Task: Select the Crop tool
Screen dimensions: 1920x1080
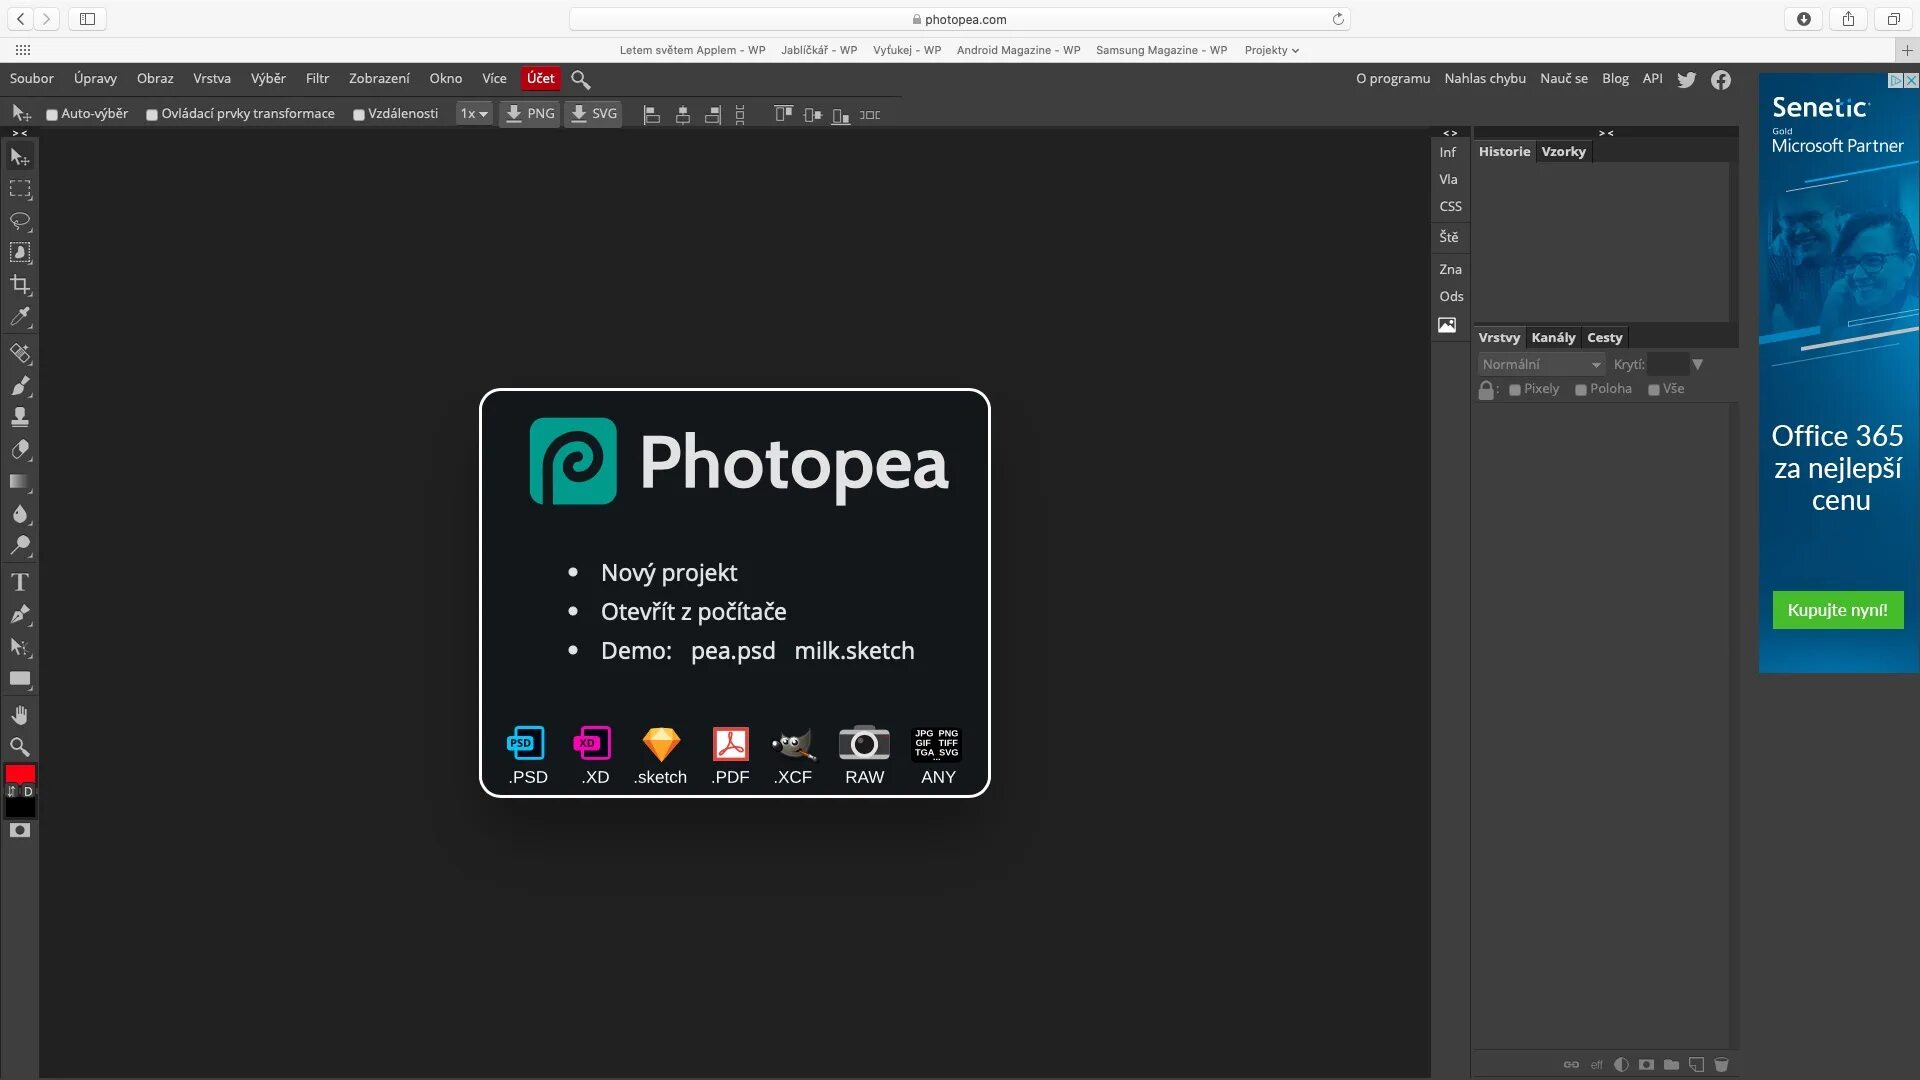Action: (x=20, y=285)
